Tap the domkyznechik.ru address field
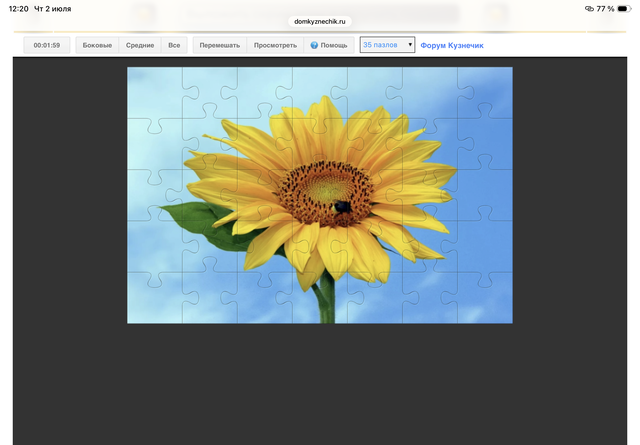 pos(320,21)
